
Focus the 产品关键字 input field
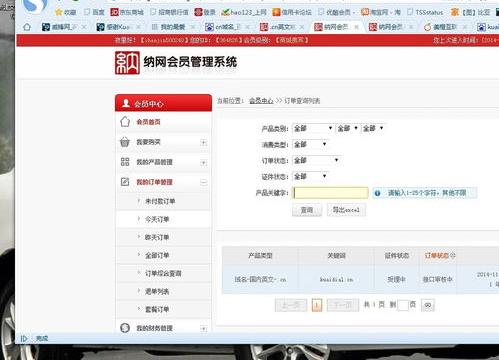(330, 193)
